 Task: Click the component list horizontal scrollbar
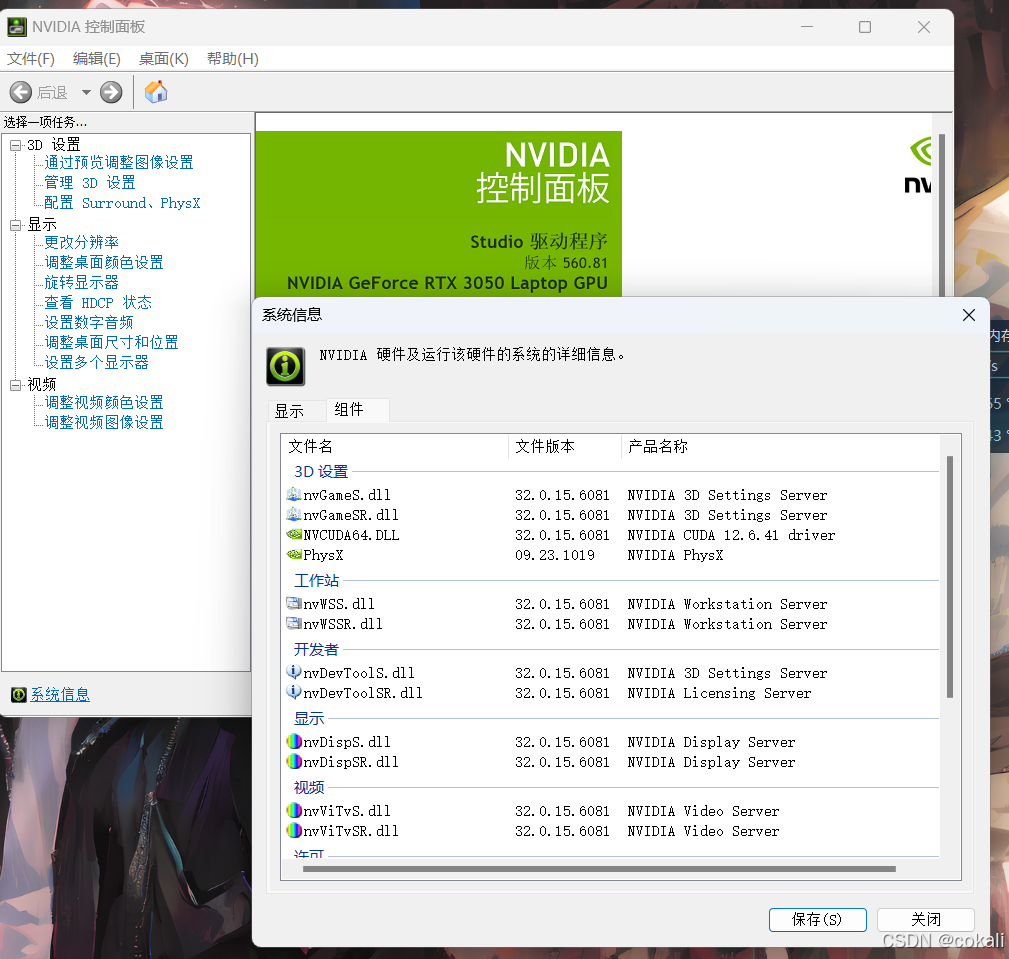coord(599,869)
